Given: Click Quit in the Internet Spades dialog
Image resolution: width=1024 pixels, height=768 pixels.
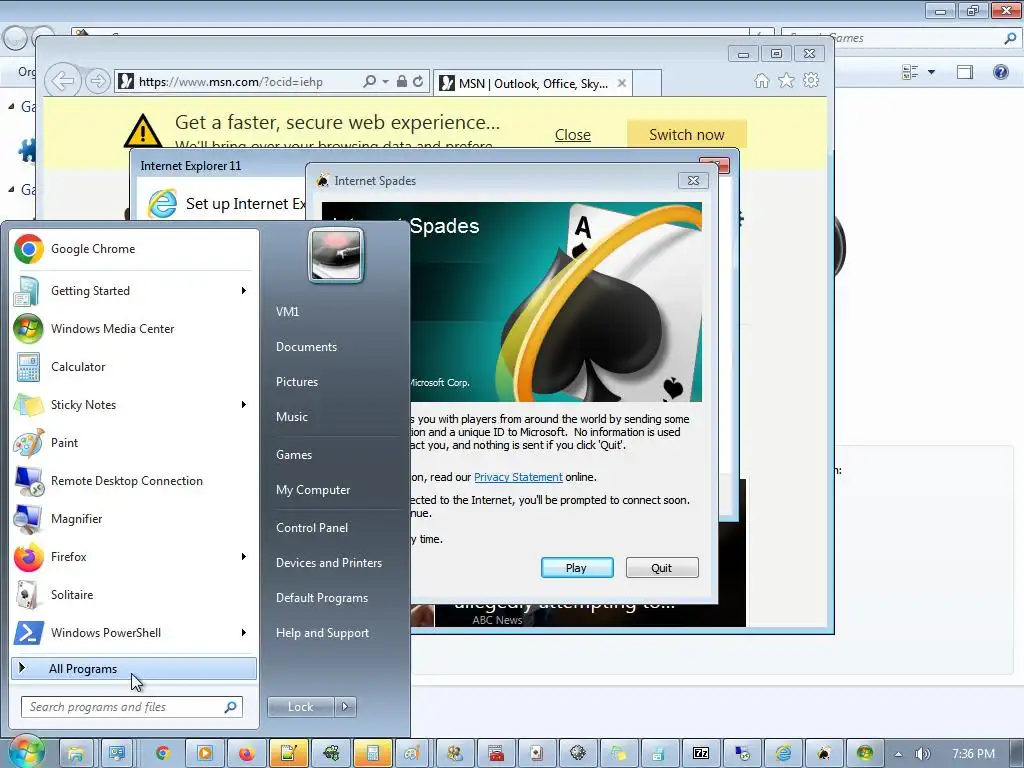Looking at the screenshot, I should pyautogui.click(x=662, y=568).
